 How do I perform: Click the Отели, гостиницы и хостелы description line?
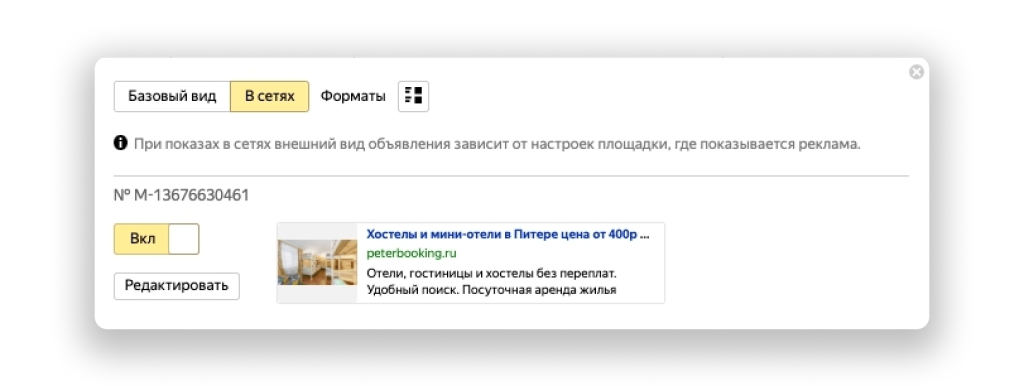(x=491, y=272)
